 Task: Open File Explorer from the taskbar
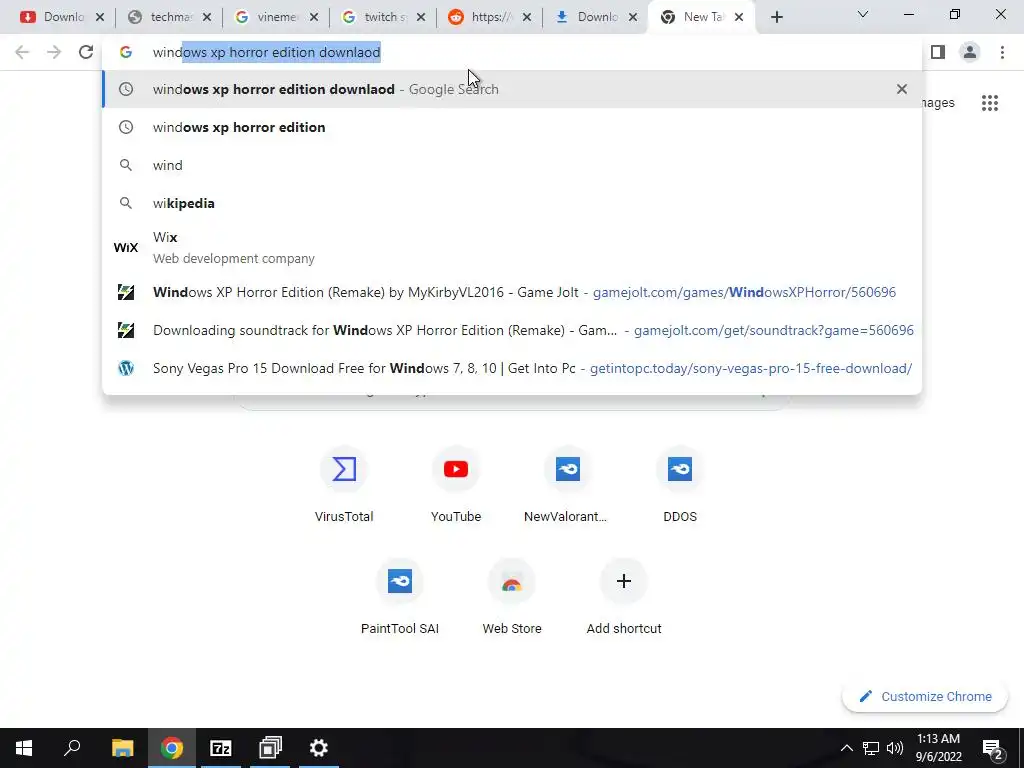[x=122, y=748]
